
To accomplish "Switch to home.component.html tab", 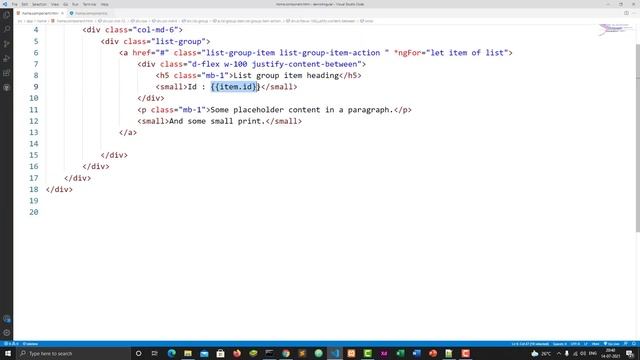I will [40, 13].
